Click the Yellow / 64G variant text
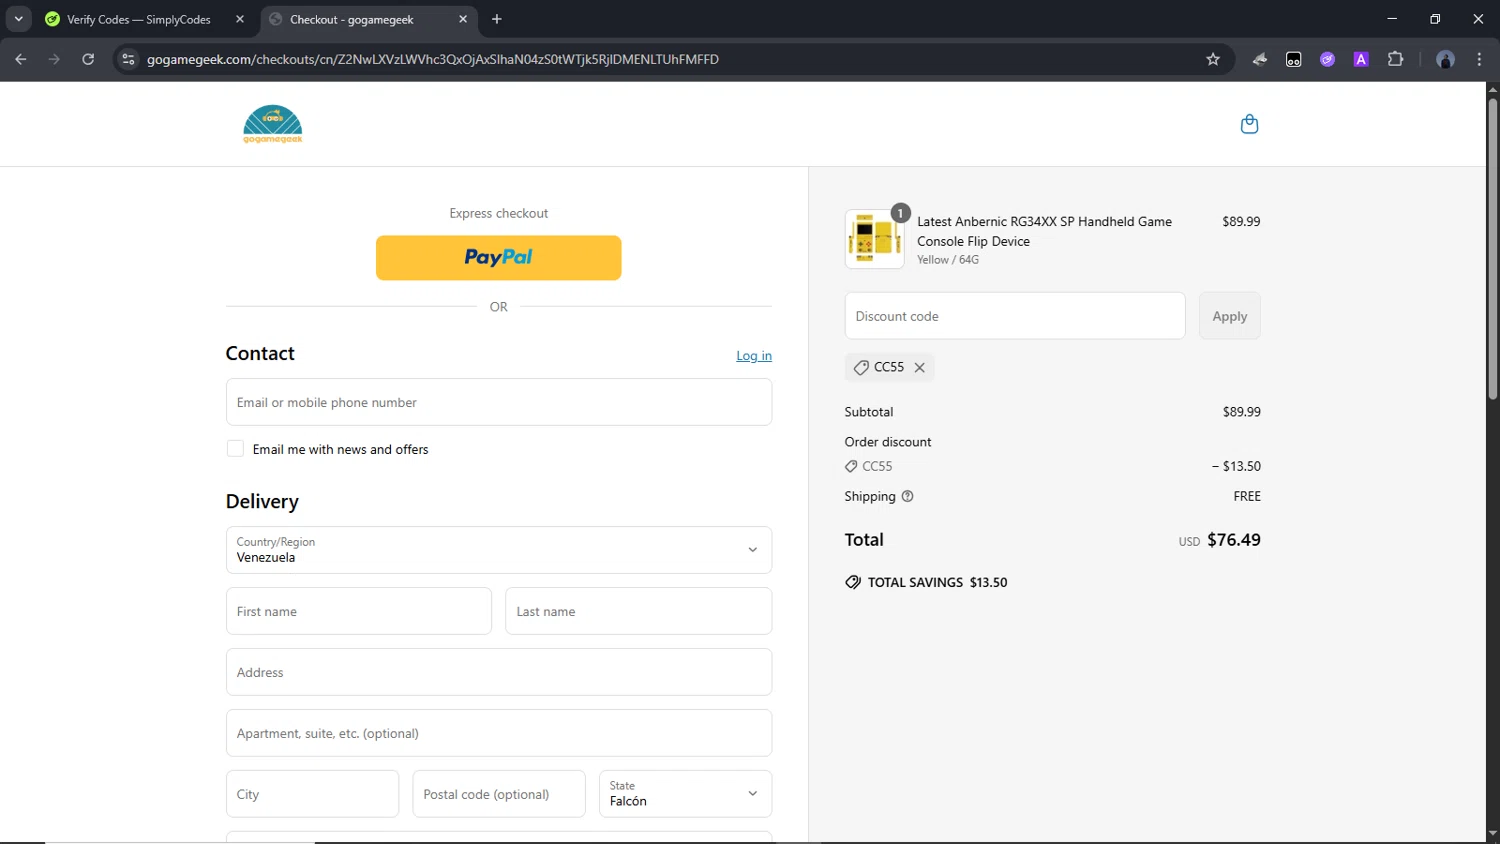The width and height of the screenshot is (1500, 844). pos(948,260)
